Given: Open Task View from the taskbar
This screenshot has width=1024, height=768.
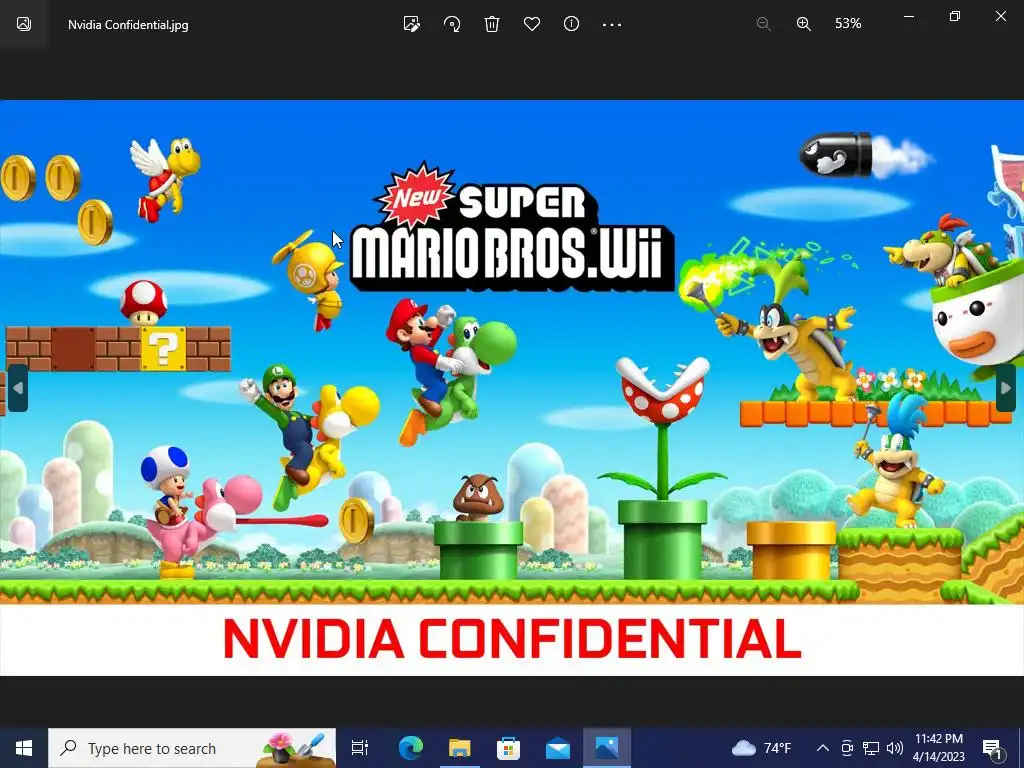Looking at the screenshot, I should click(360, 748).
